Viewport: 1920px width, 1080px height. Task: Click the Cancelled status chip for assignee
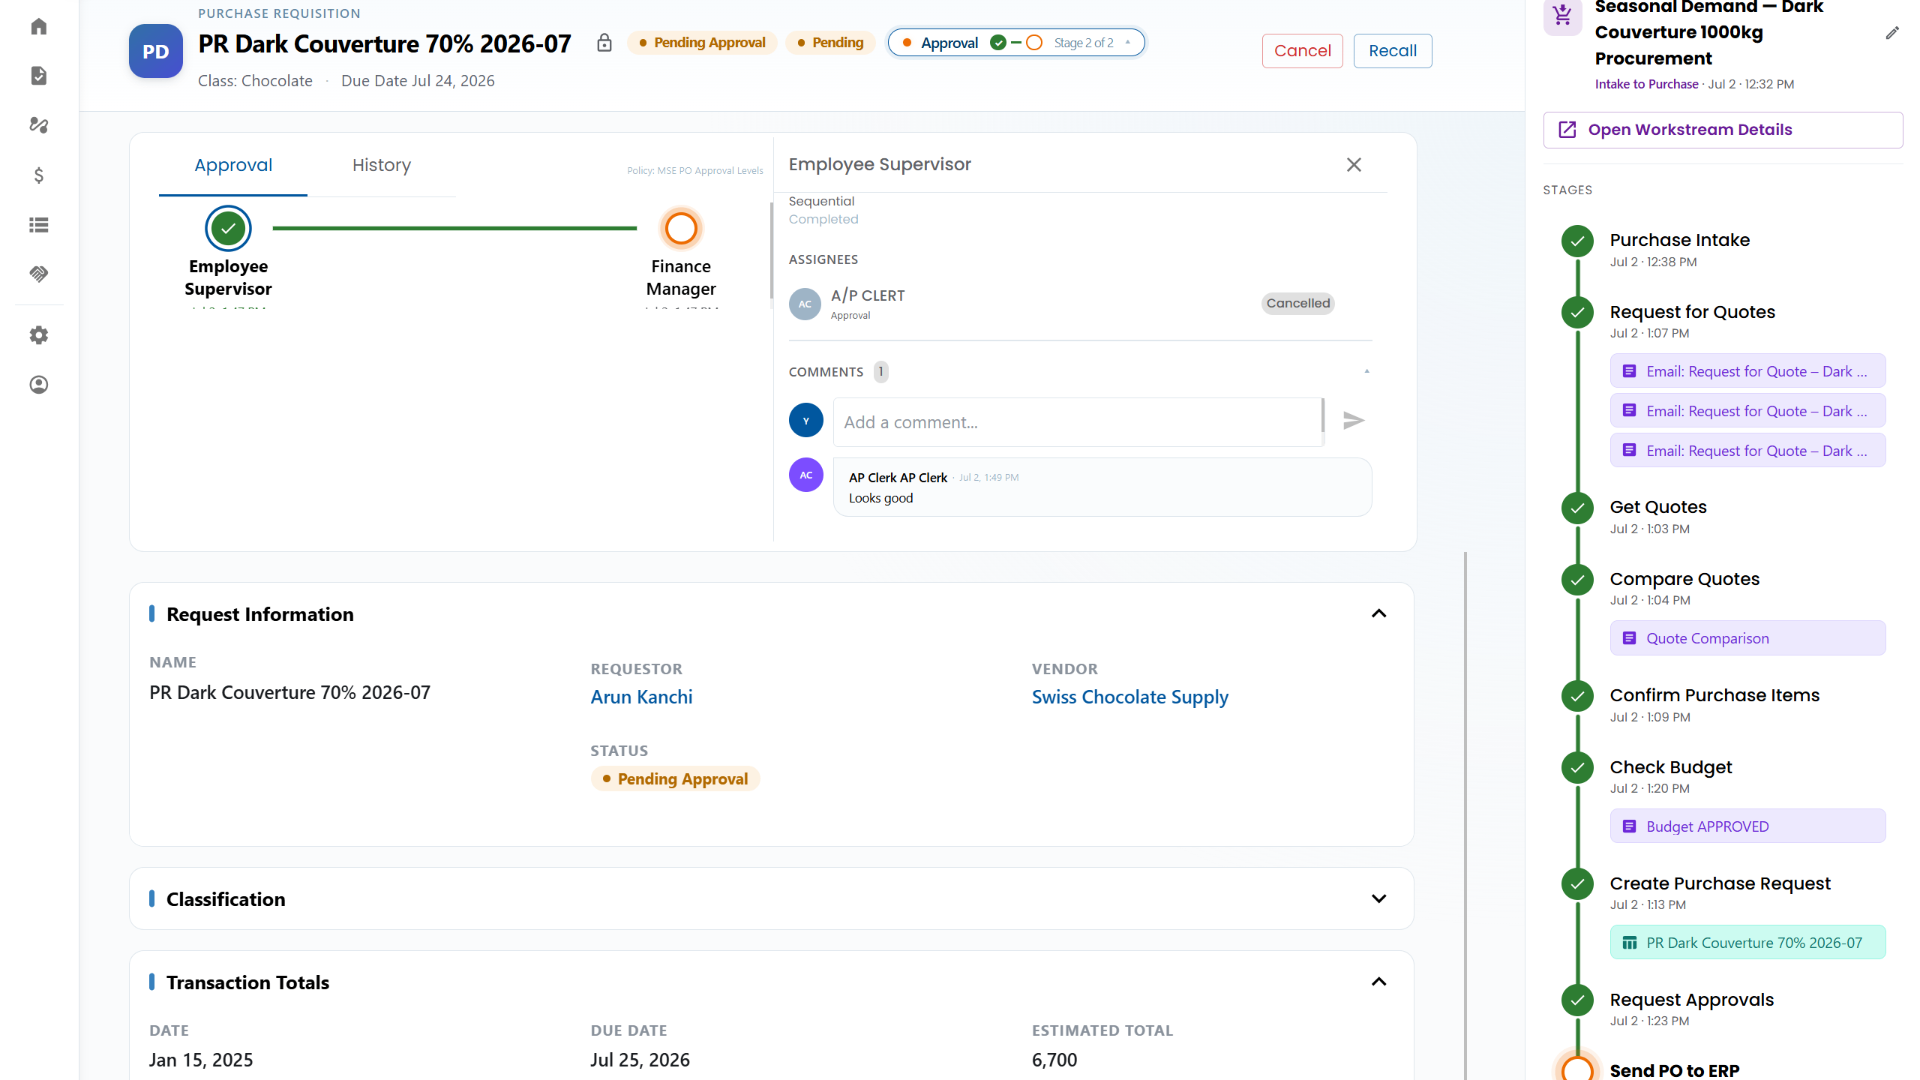(1297, 303)
